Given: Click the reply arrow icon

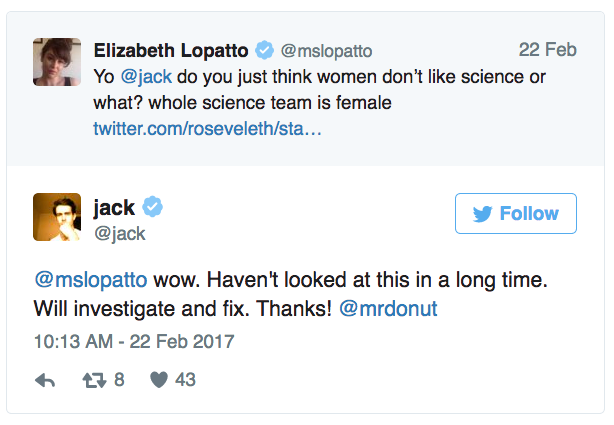Looking at the screenshot, I should click(x=44, y=380).
